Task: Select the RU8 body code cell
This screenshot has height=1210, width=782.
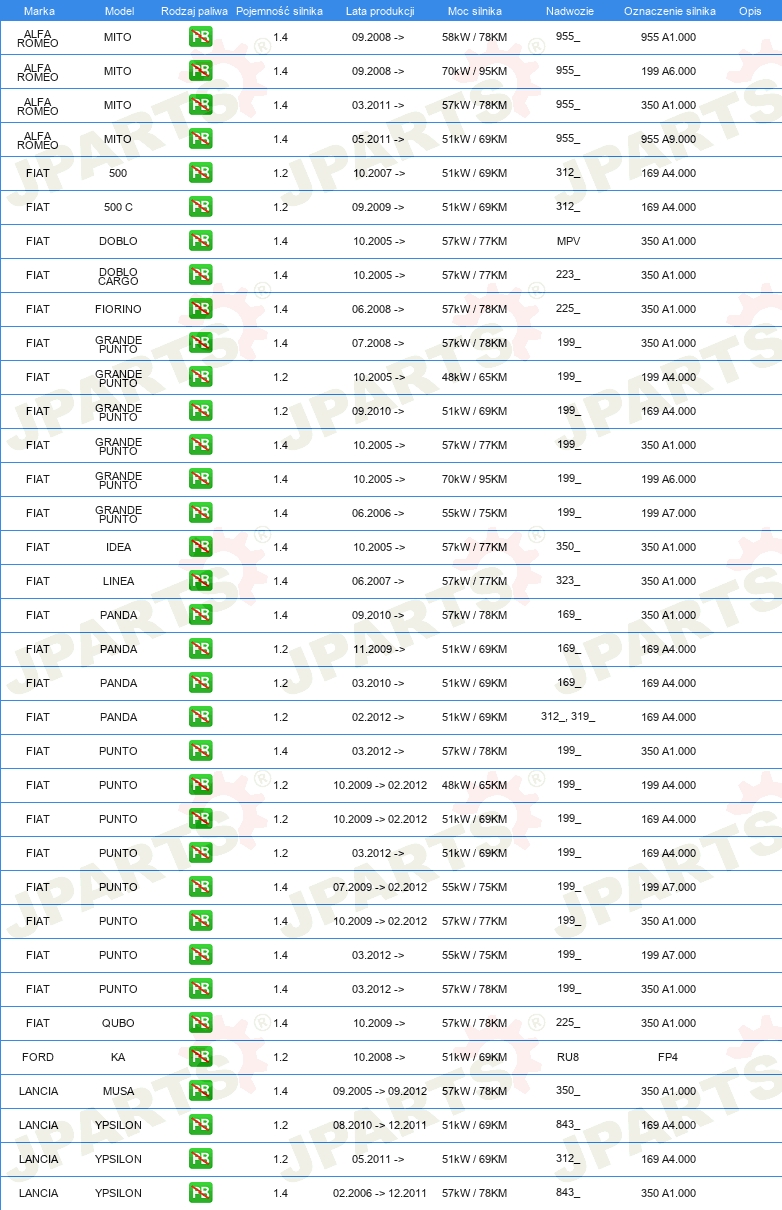Action: [x=568, y=1057]
